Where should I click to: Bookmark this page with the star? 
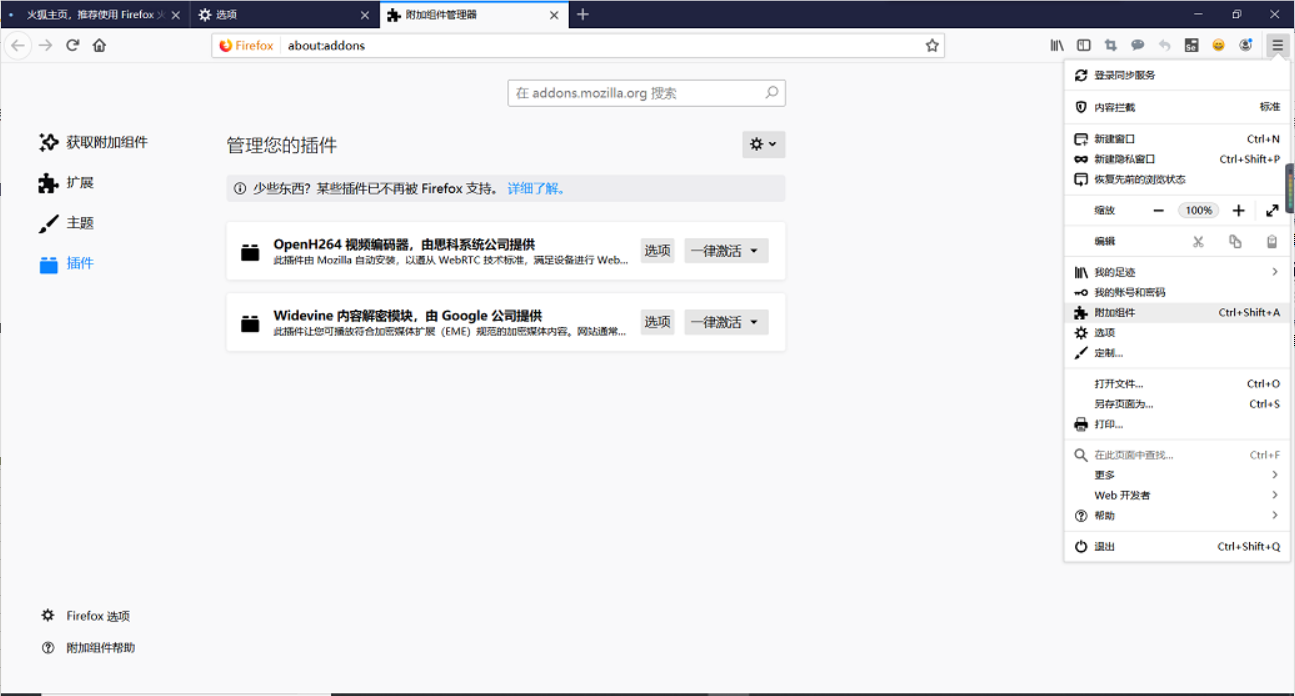[x=932, y=45]
